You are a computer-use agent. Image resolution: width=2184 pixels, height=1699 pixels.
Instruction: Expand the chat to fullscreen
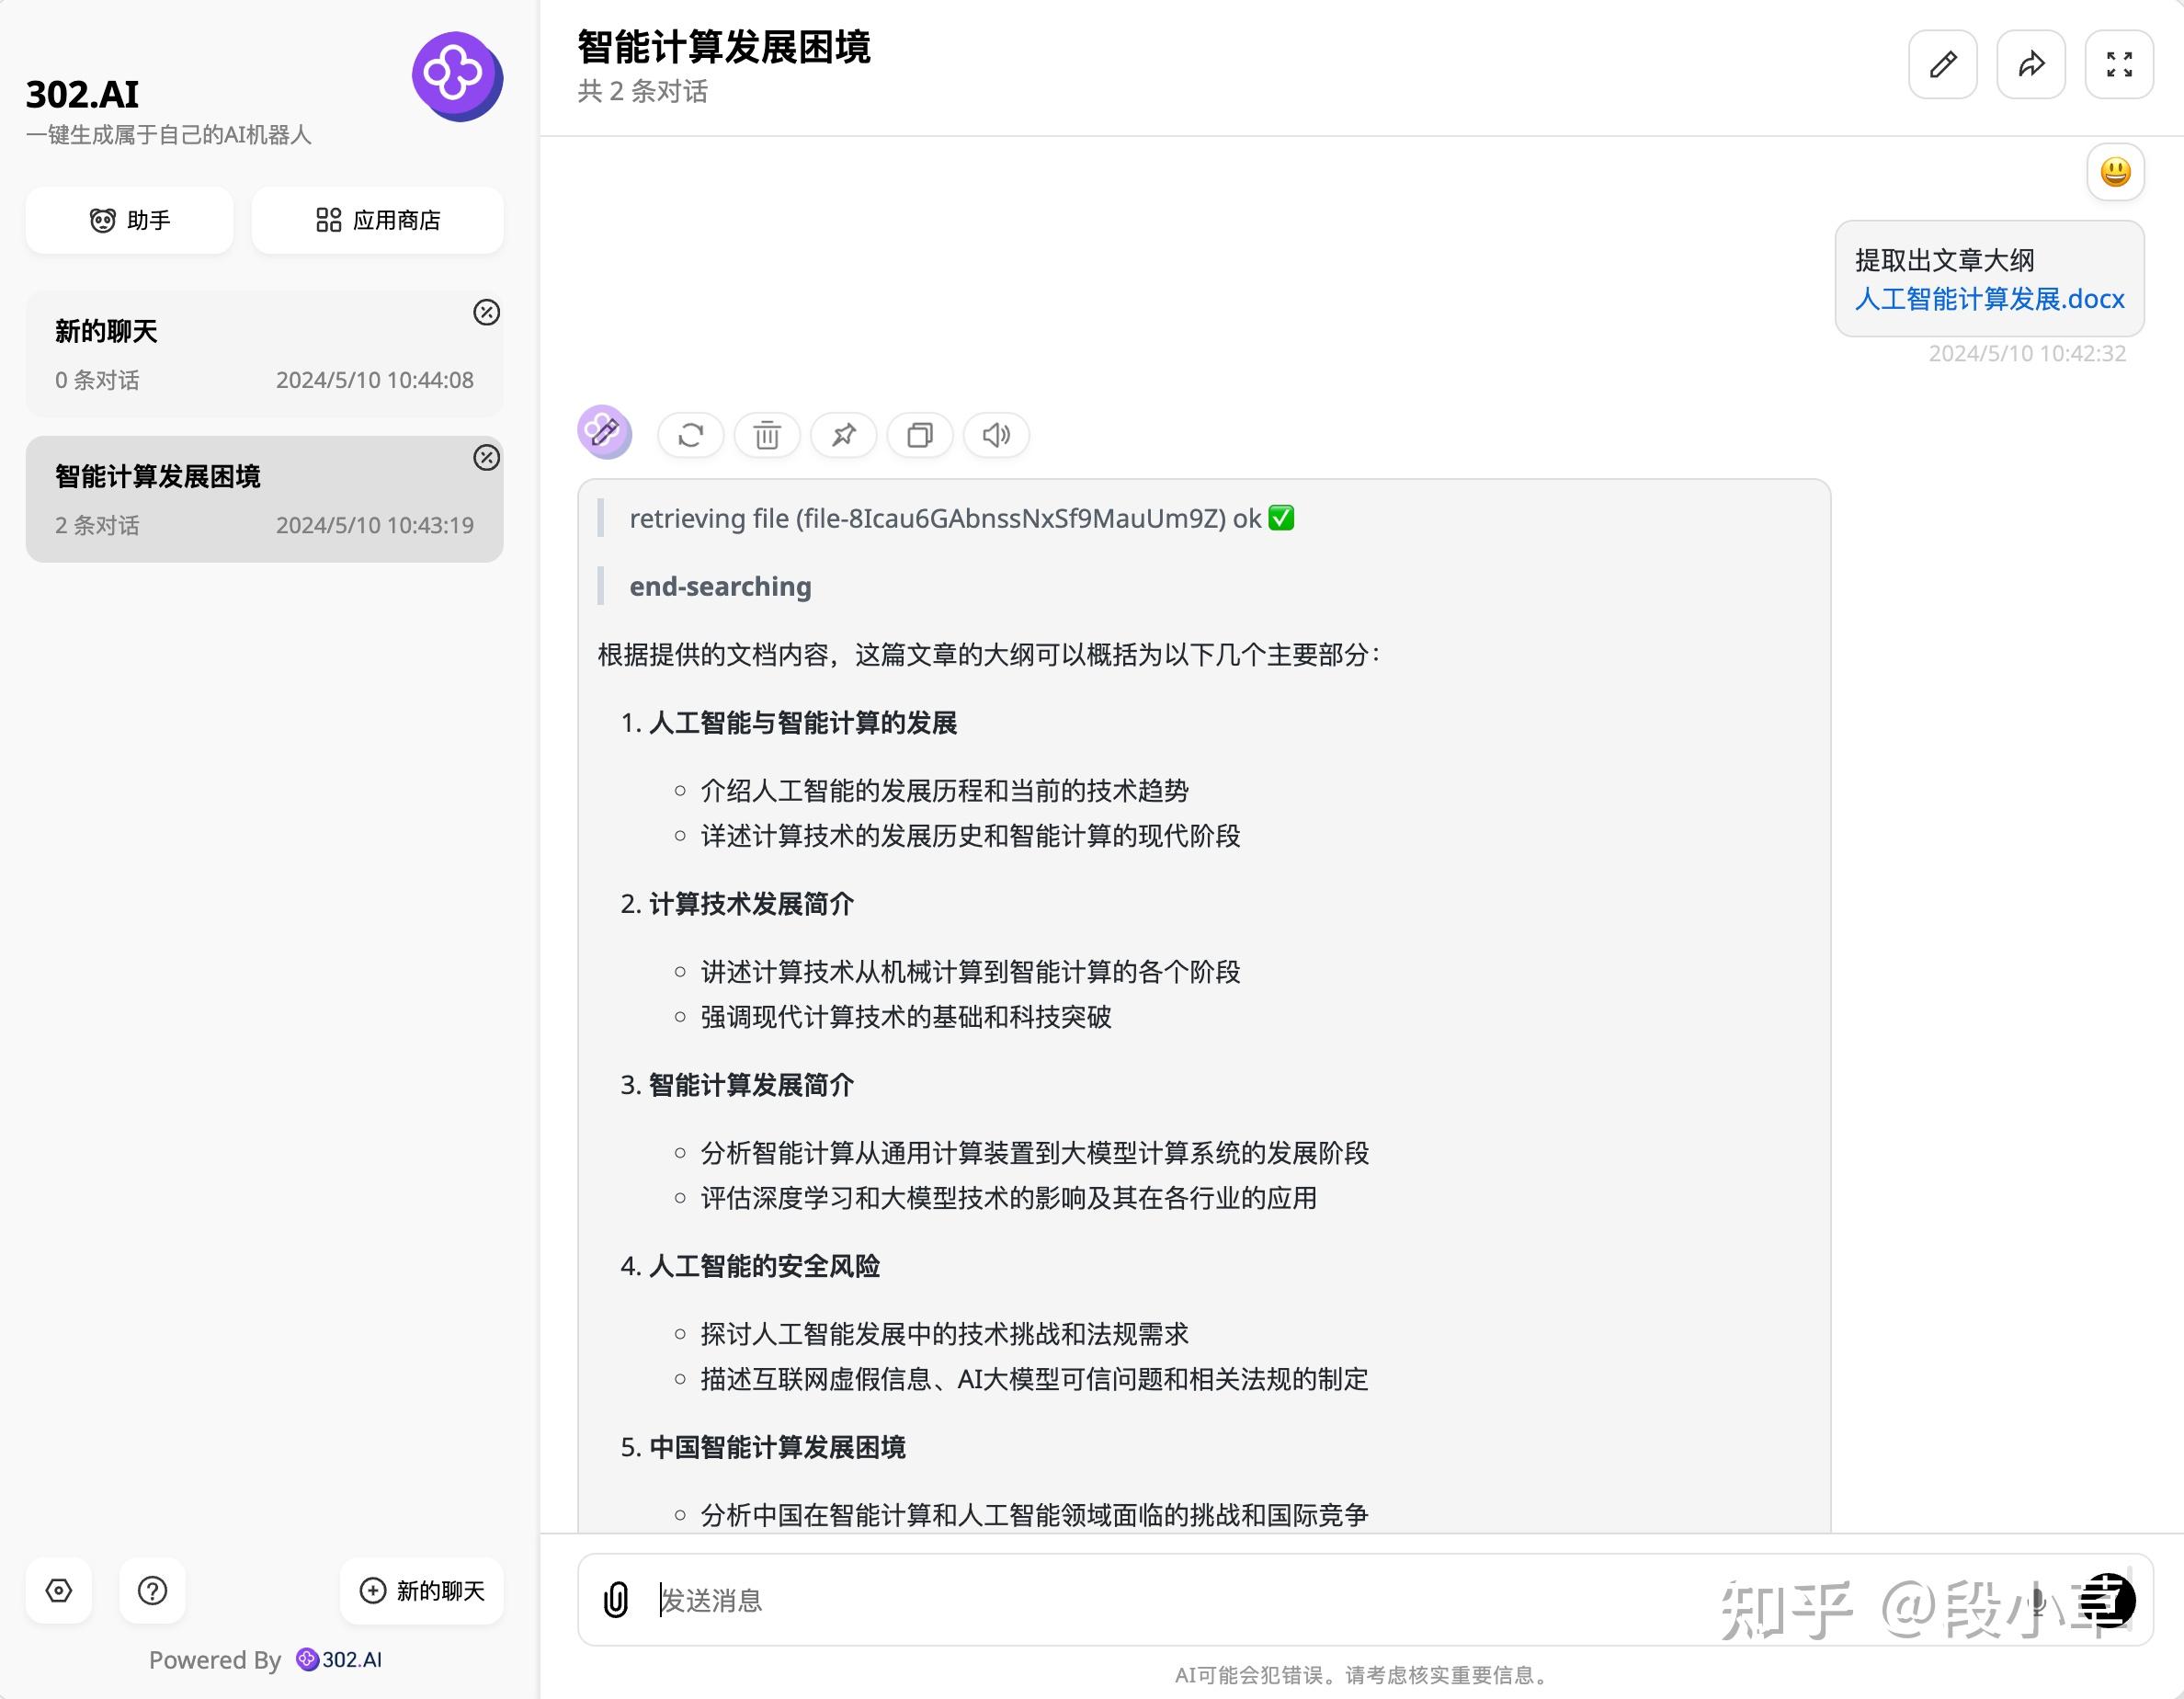tap(2119, 64)
